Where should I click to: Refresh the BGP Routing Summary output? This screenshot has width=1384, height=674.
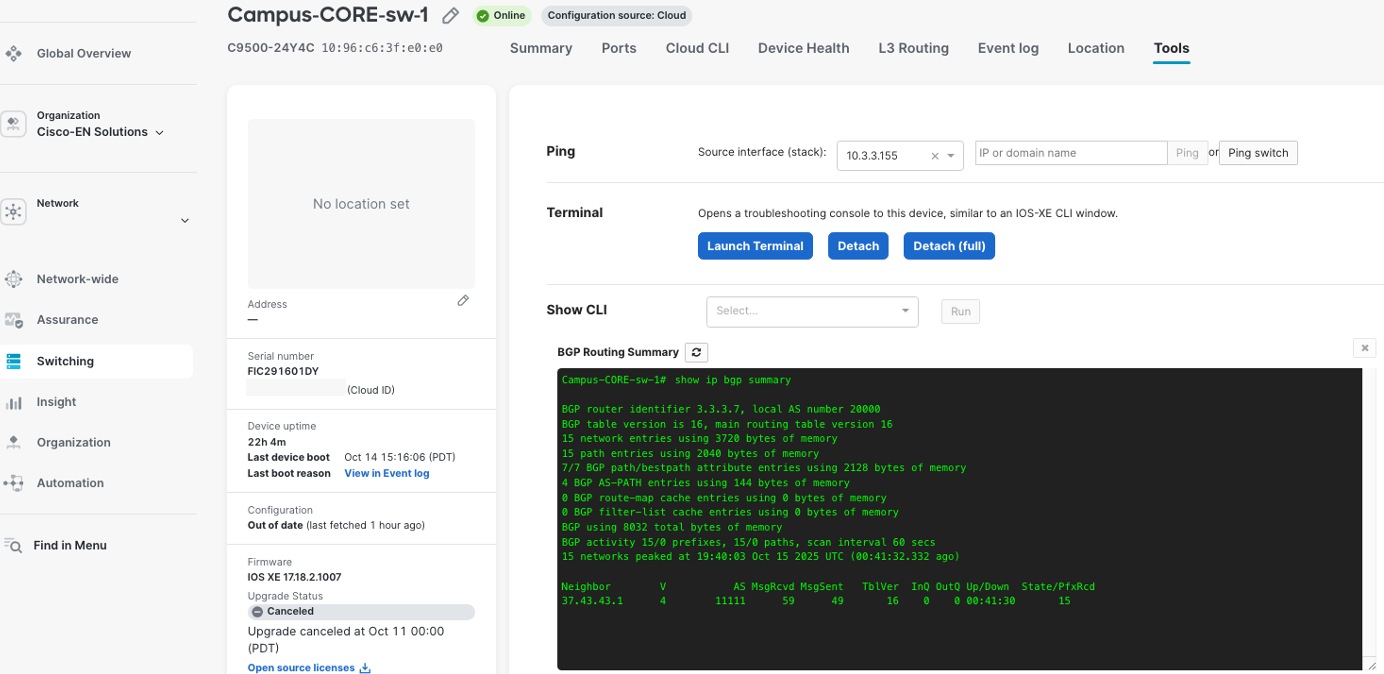point(697,352)
